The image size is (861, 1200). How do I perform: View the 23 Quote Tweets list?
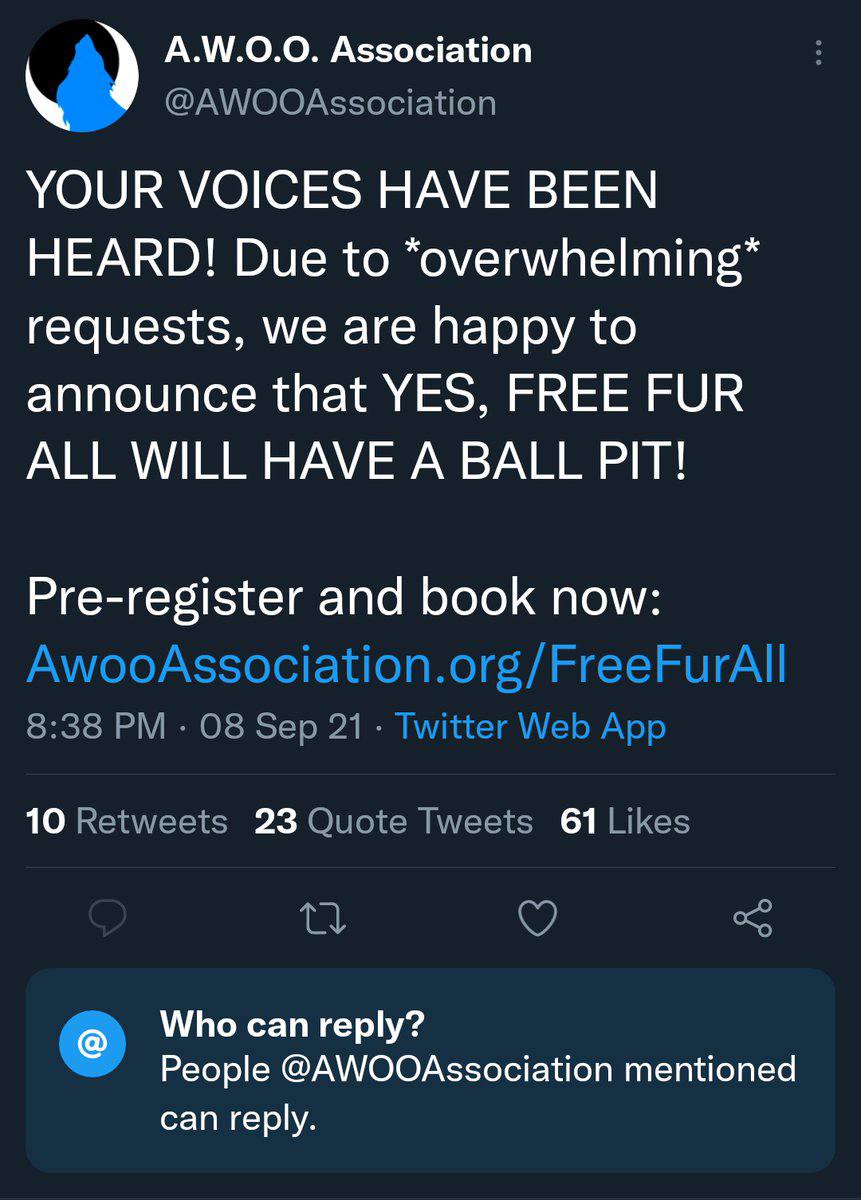click(393, 821)
